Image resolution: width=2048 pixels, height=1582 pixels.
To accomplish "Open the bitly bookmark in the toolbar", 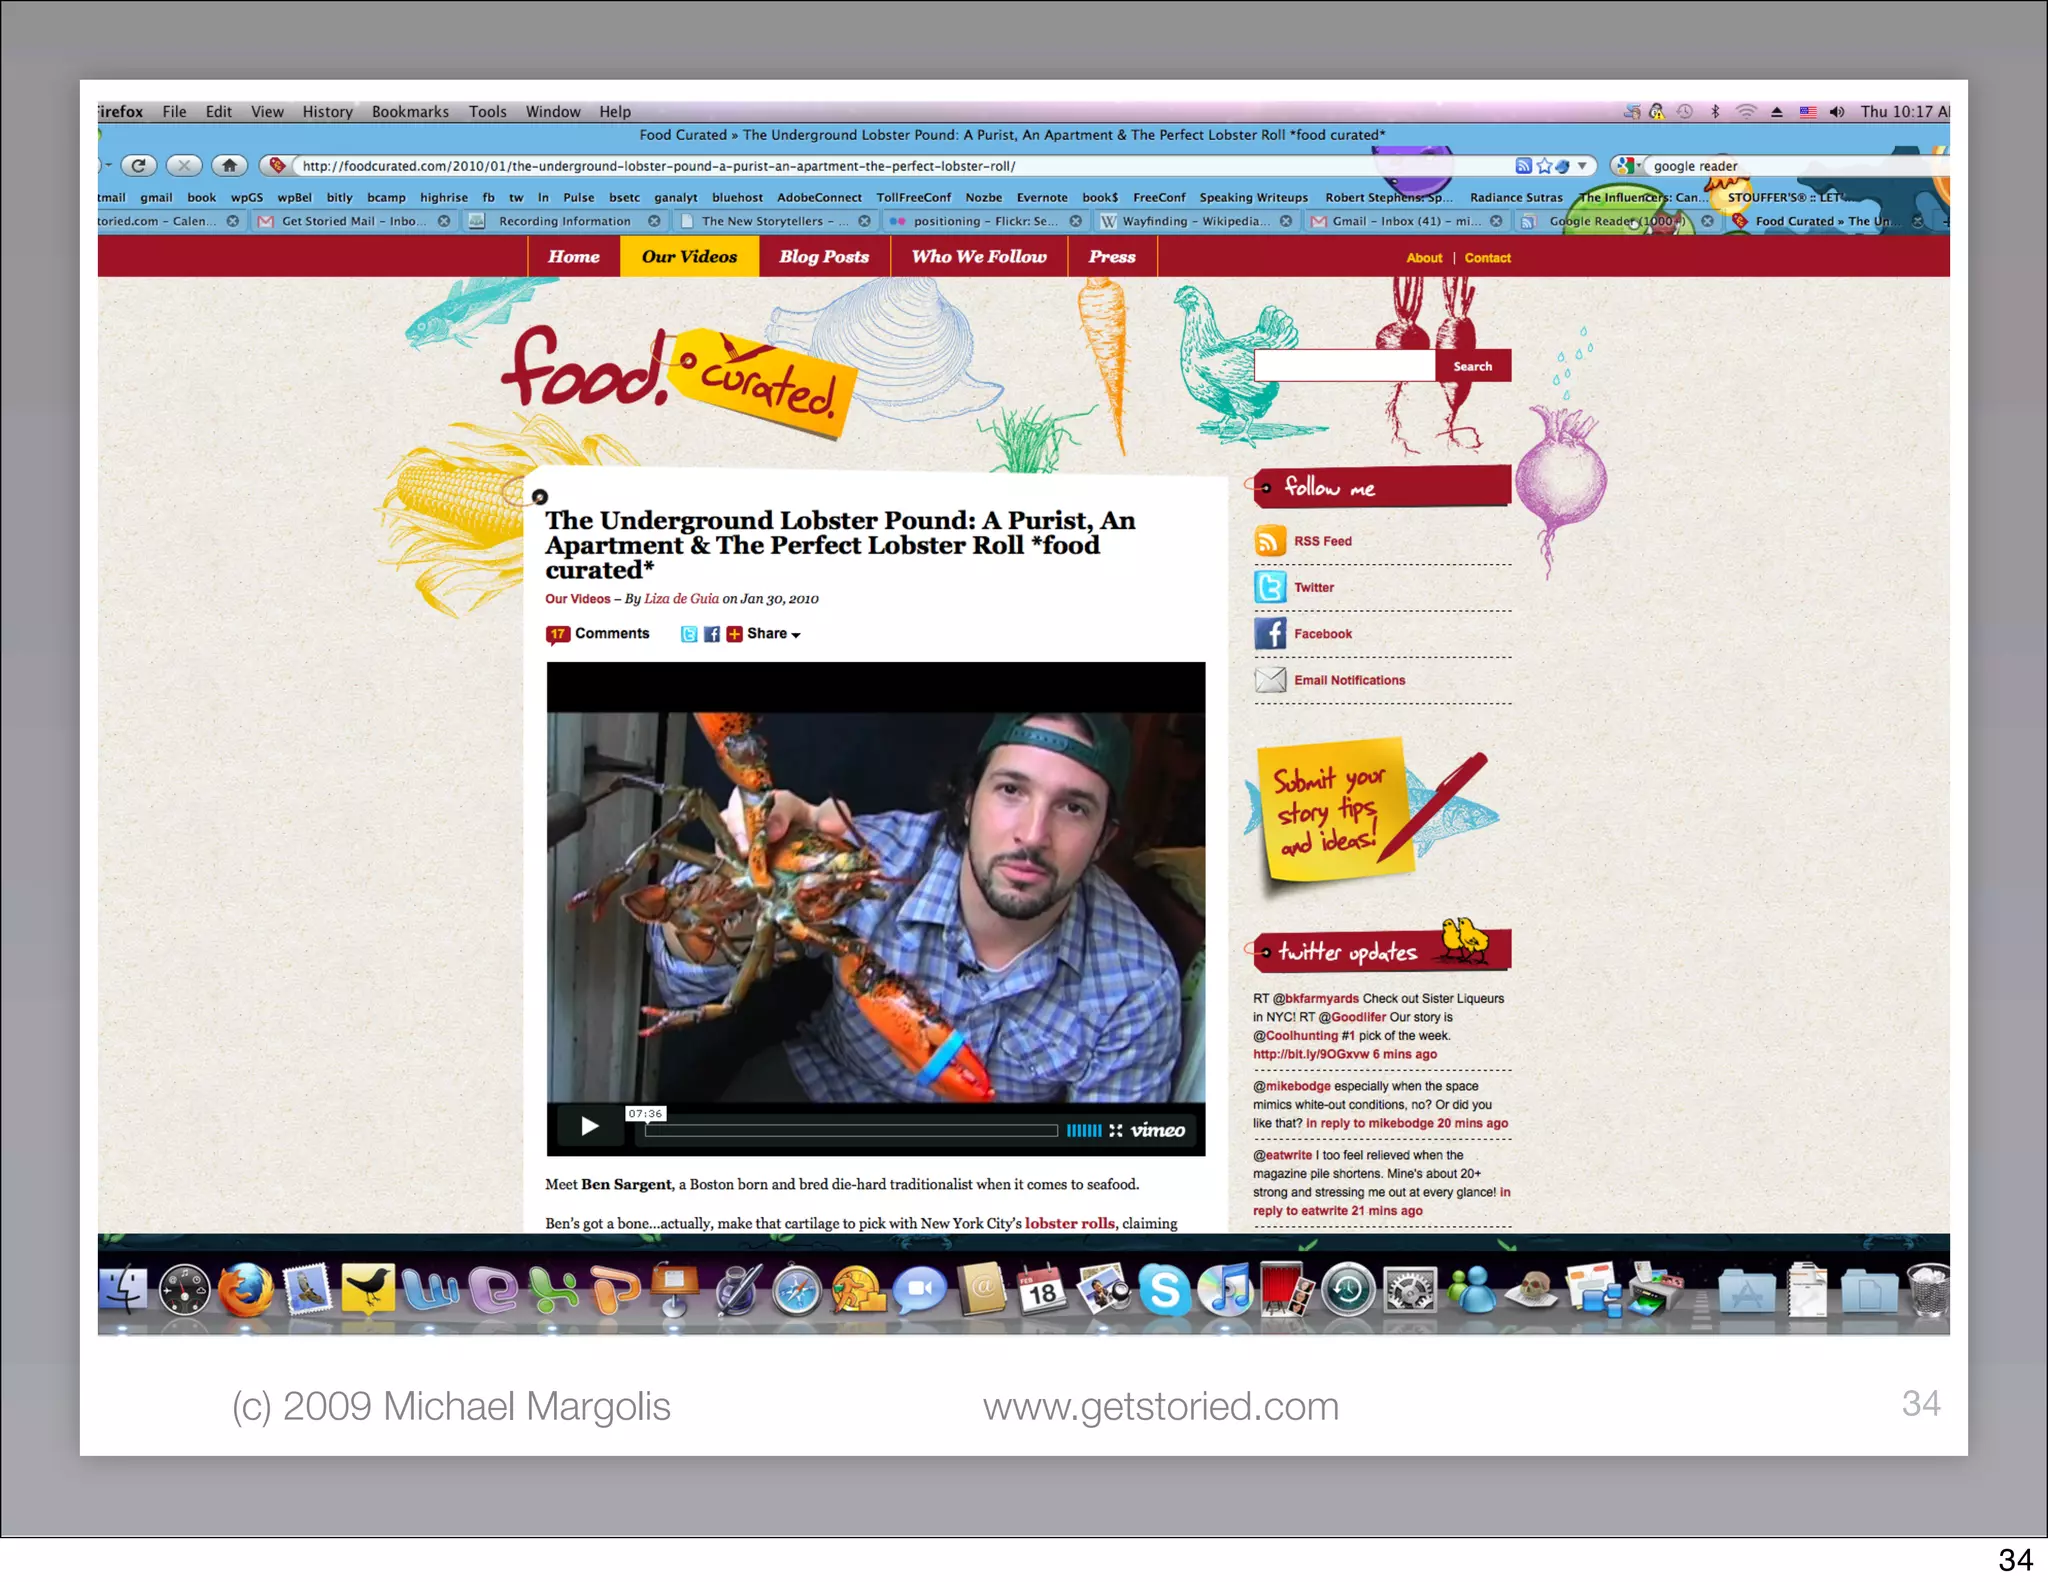I will [x=339, y=198].
